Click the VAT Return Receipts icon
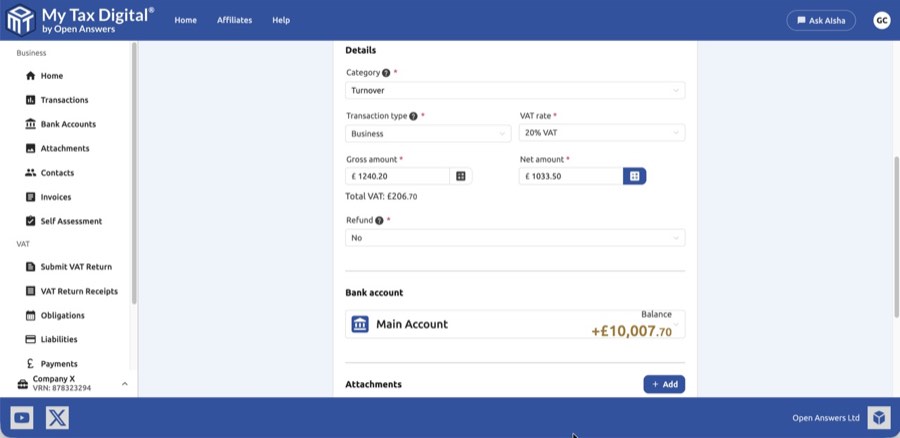The height and width of the screenshot is (438, 900). [30, 291]
